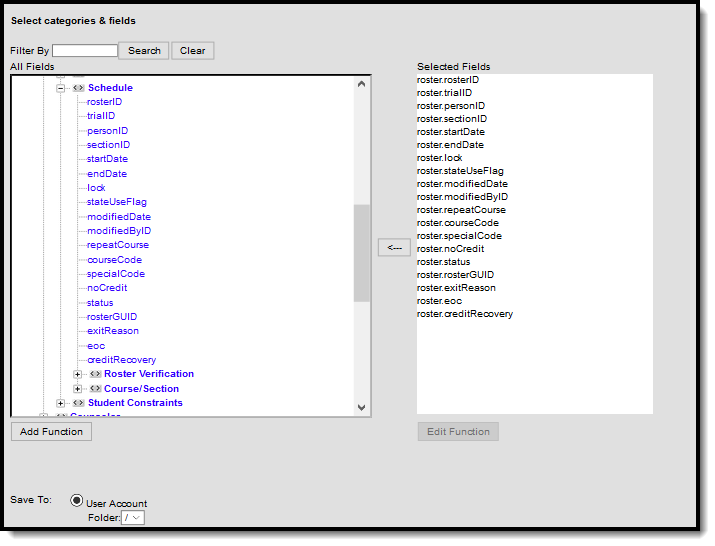Viewport: 715px width, 546px height.
Task: Select repeatCourse in the All Fields tree
Action: click(118, 245)
